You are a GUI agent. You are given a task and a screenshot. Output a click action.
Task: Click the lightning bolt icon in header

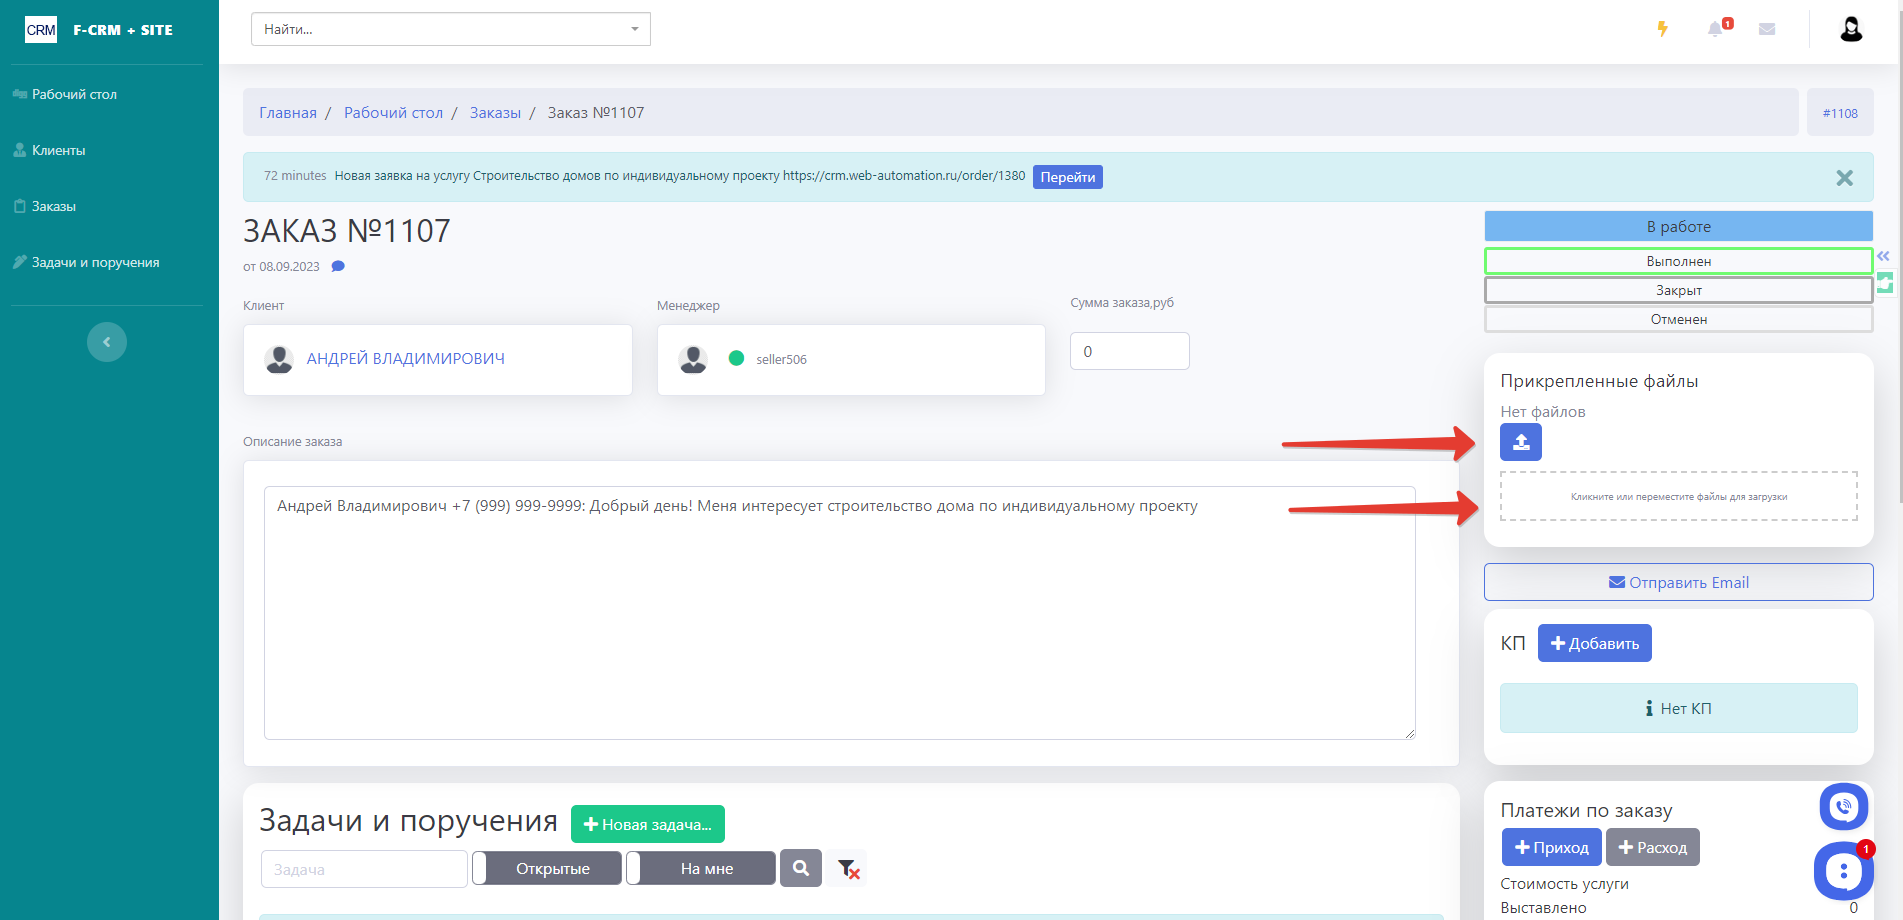(1662, 29)
